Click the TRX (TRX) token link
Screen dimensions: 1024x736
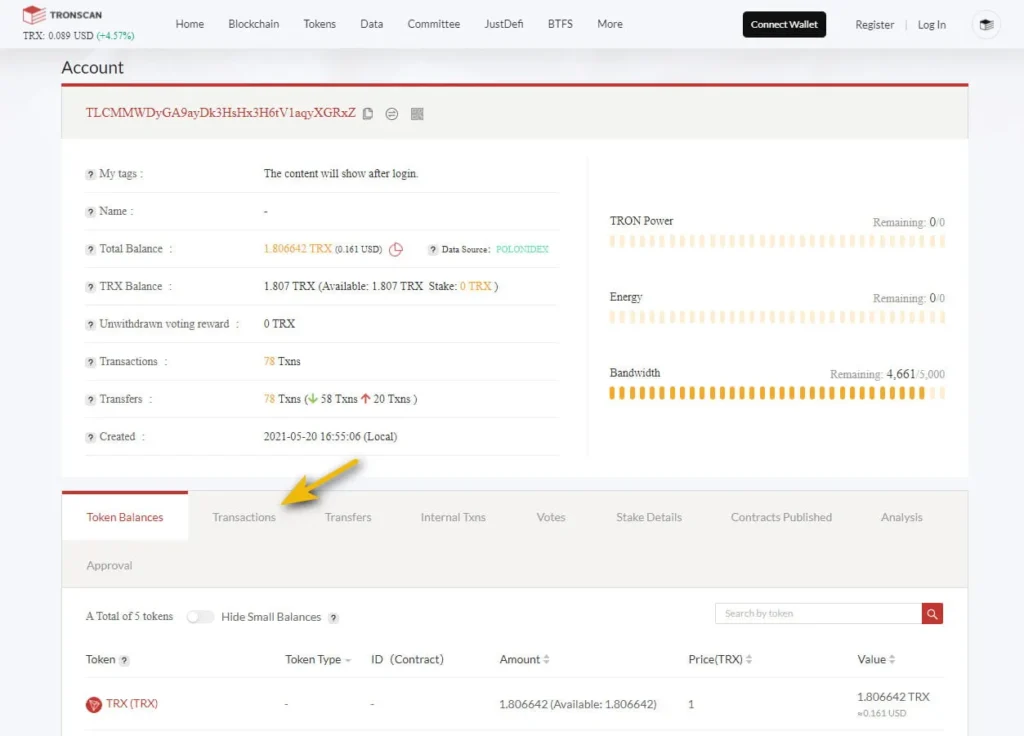pyautogui.click(x=132, y=703)
